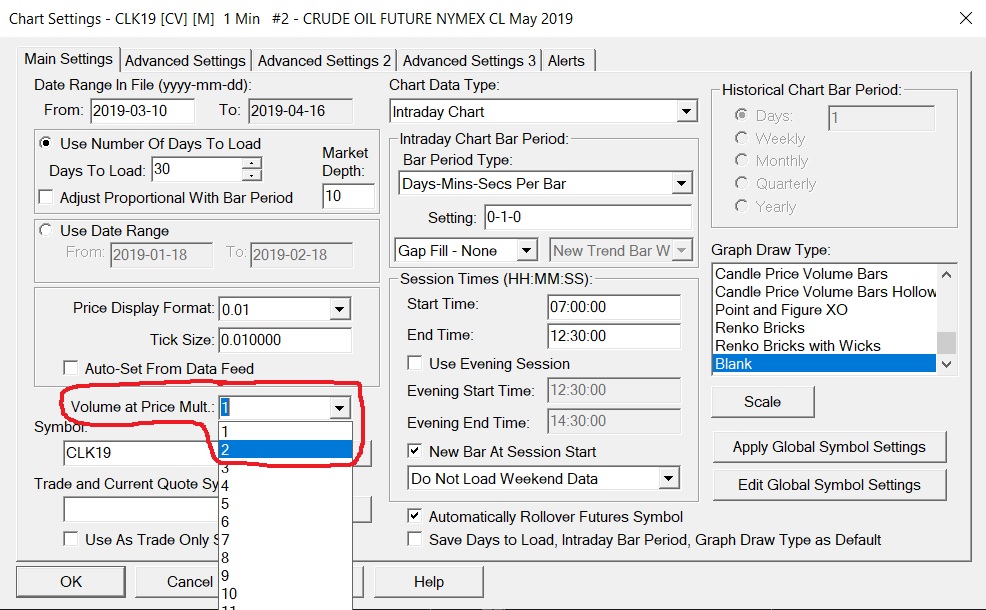This screenshot has height=610, width=986.
Task: Open the Advanced Settings 2 tab
Action: 324,61
